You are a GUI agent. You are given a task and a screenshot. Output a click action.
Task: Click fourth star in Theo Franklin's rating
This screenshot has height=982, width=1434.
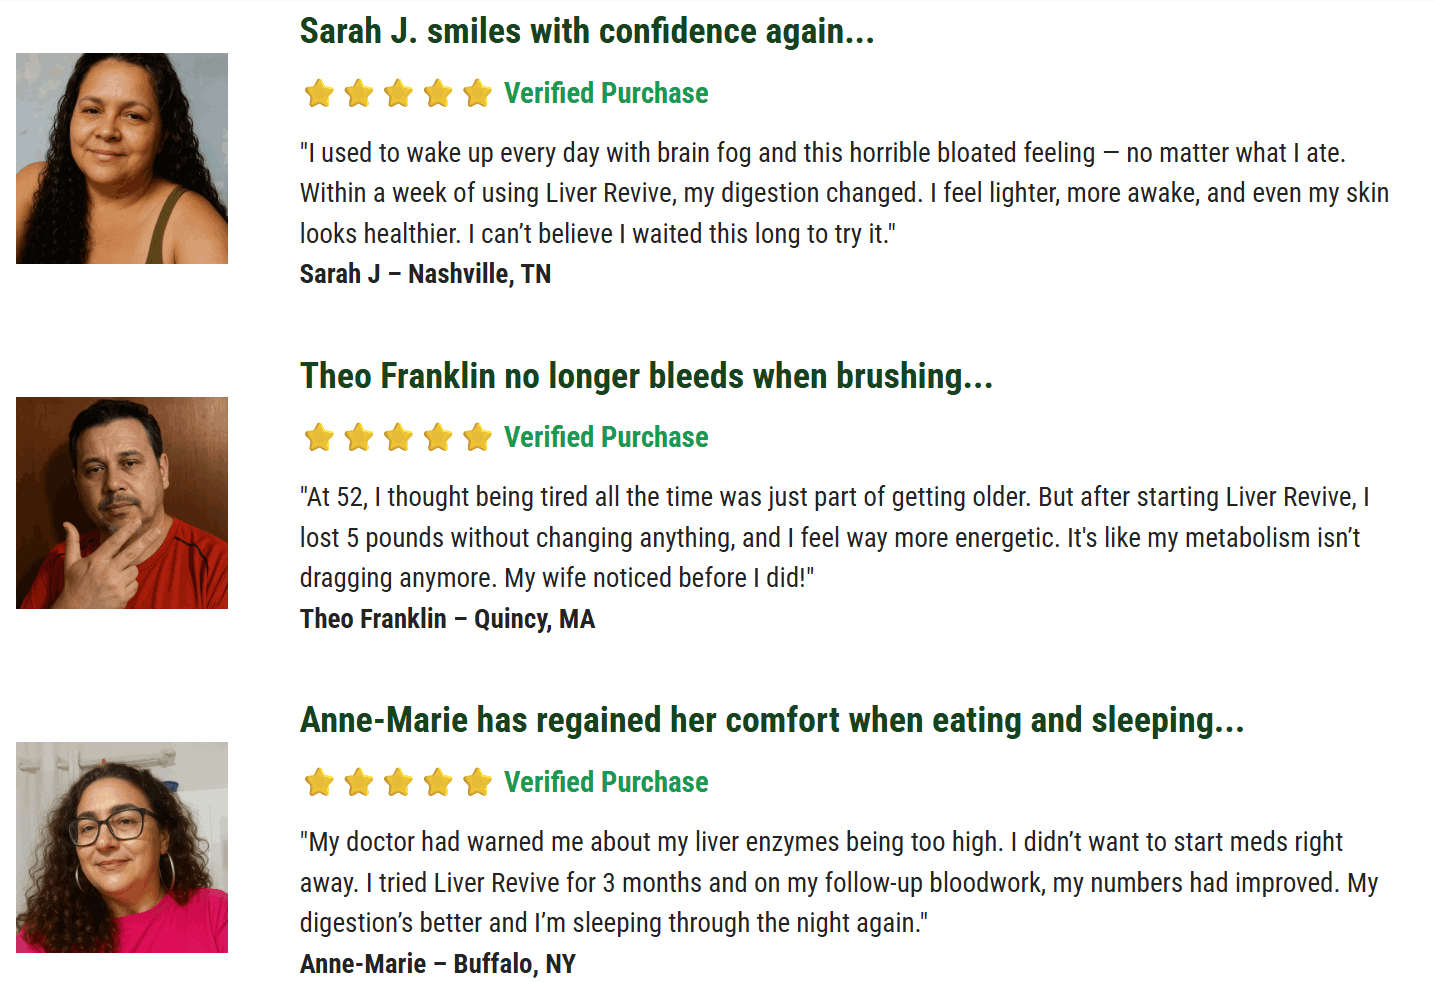[438, 438]
